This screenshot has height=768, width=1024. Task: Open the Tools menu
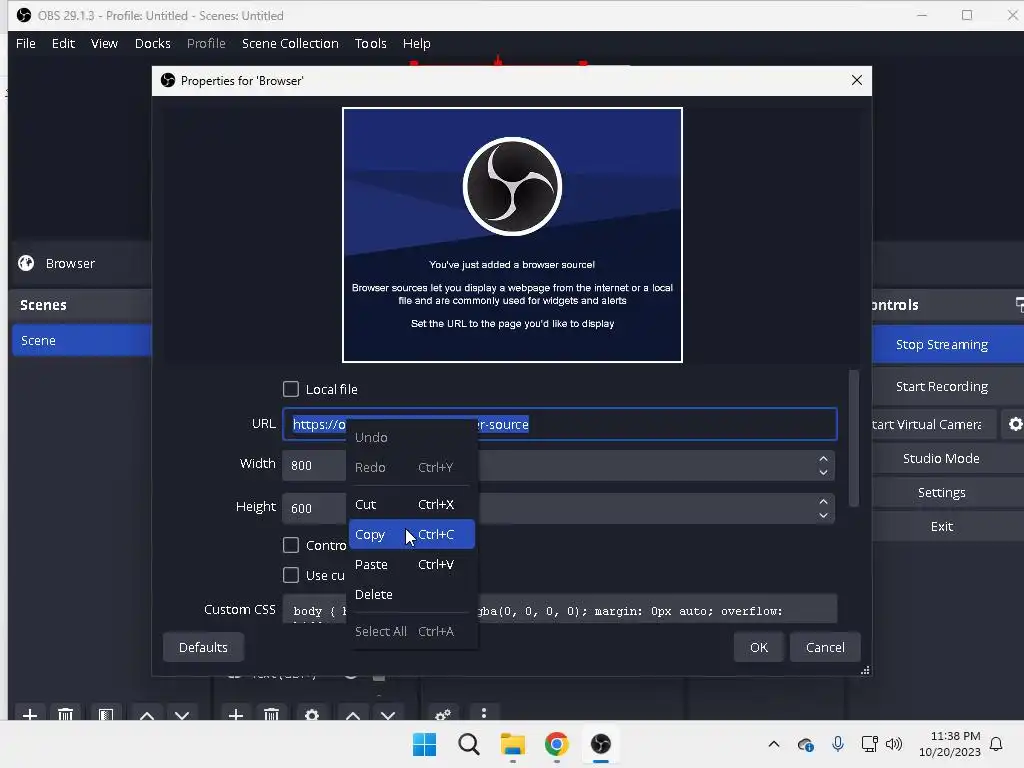pyautogui.click(x=370, y=43)
